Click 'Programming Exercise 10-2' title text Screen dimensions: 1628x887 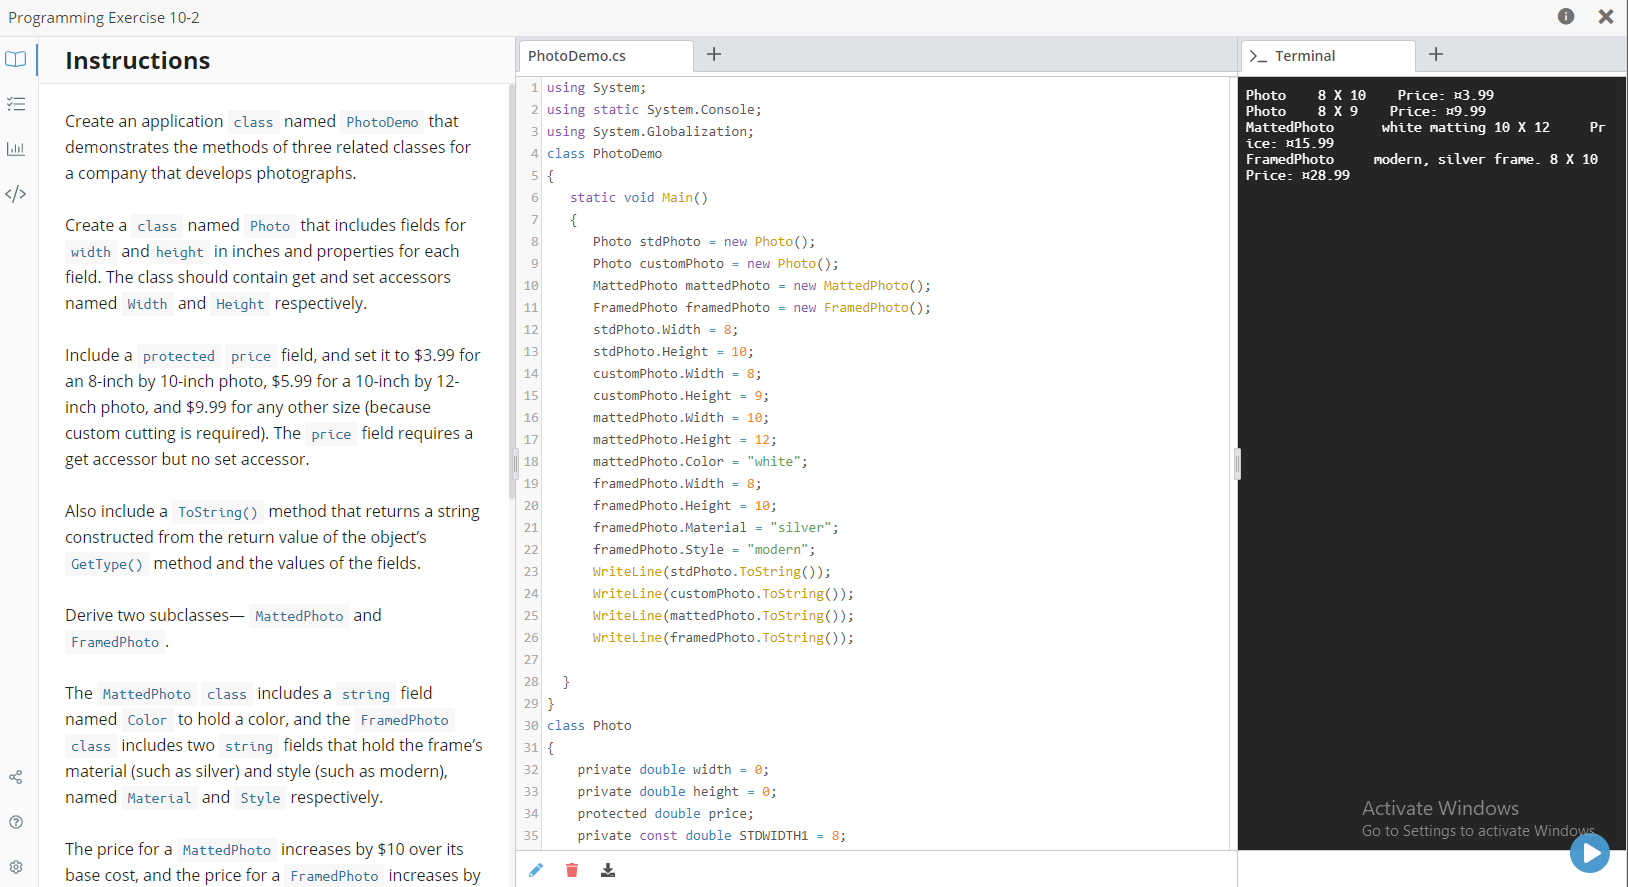click(x=104, y=17)
